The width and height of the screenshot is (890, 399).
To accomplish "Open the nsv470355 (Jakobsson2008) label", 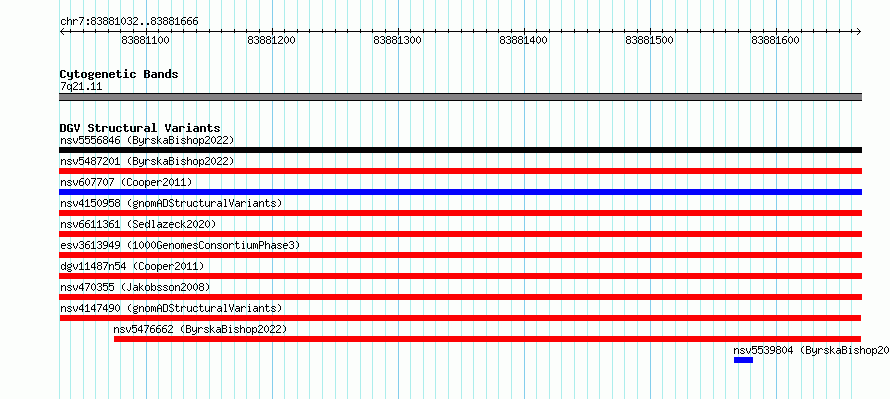I will [135, 287].
